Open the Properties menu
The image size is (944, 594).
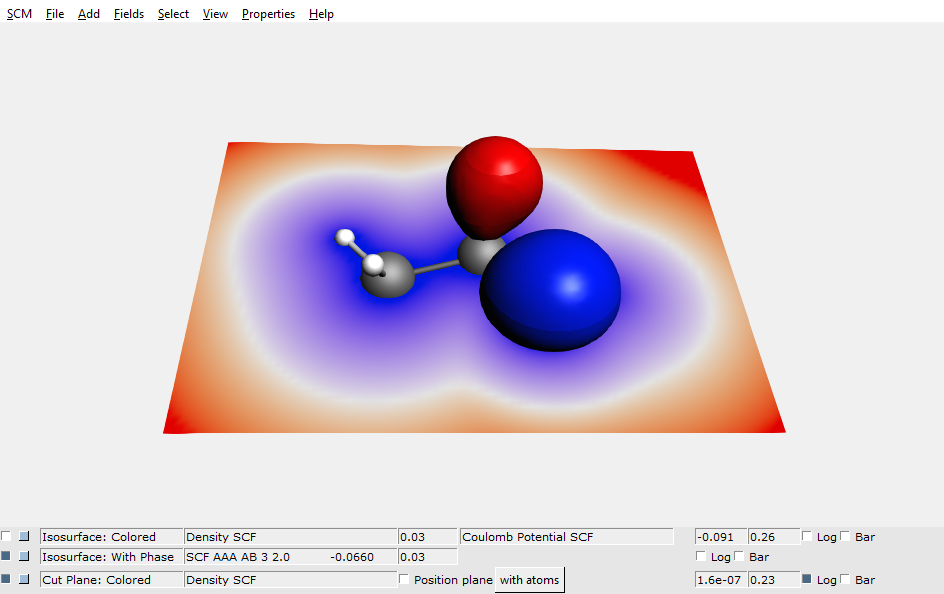click(x=269, y=14)
